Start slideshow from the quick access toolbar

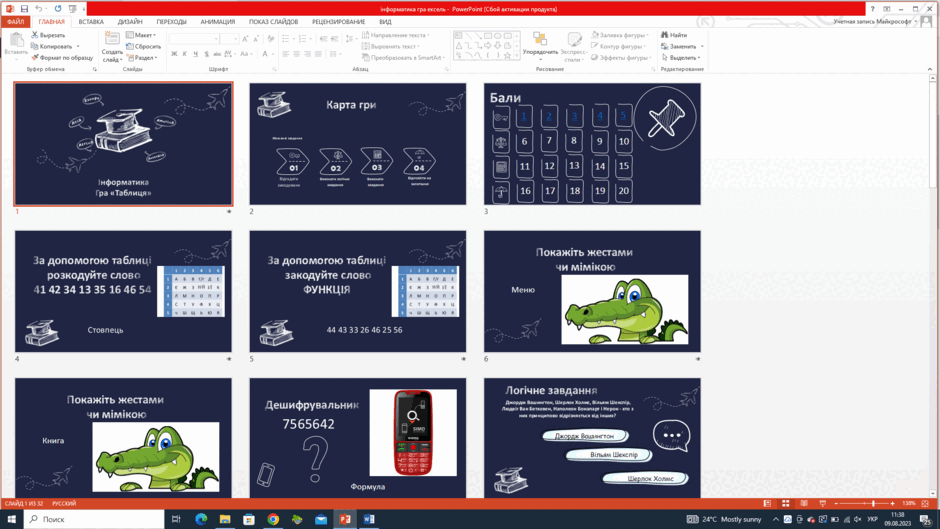[73, 9]
